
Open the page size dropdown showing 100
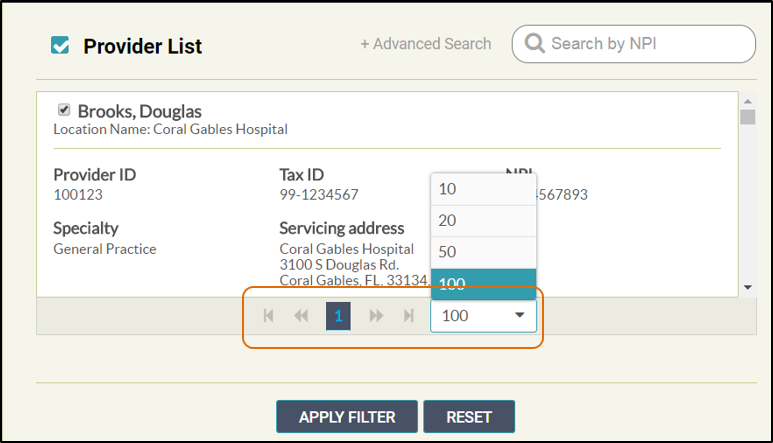pos(484,316)
